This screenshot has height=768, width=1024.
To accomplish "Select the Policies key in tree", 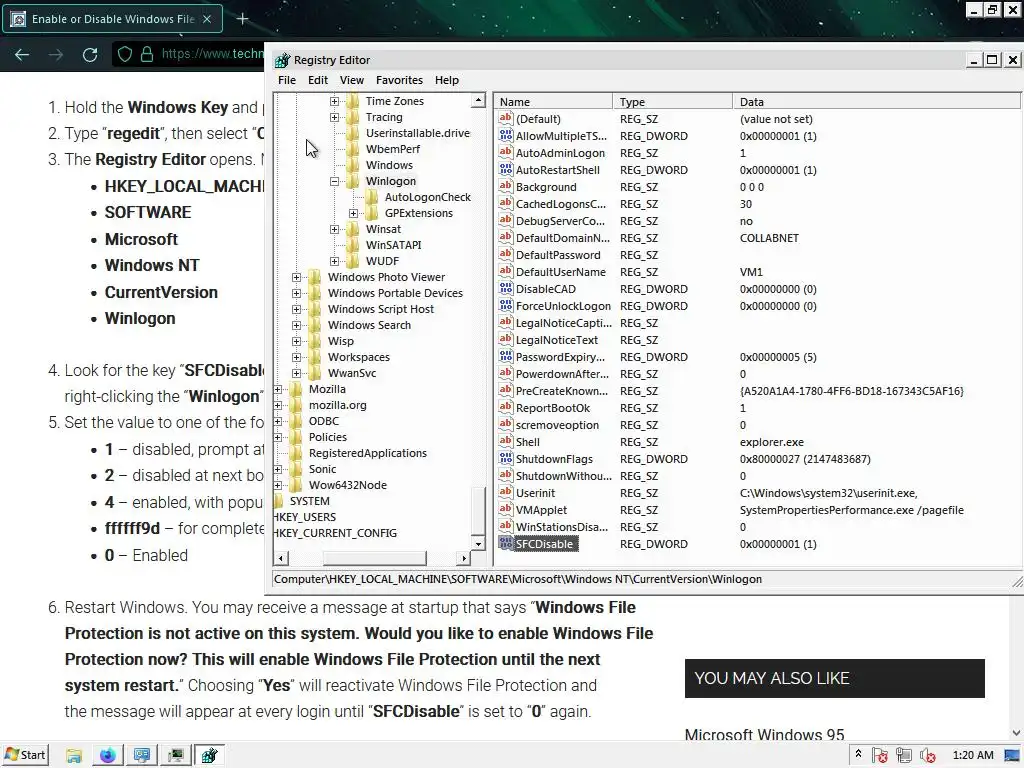I will pos(328,437).
